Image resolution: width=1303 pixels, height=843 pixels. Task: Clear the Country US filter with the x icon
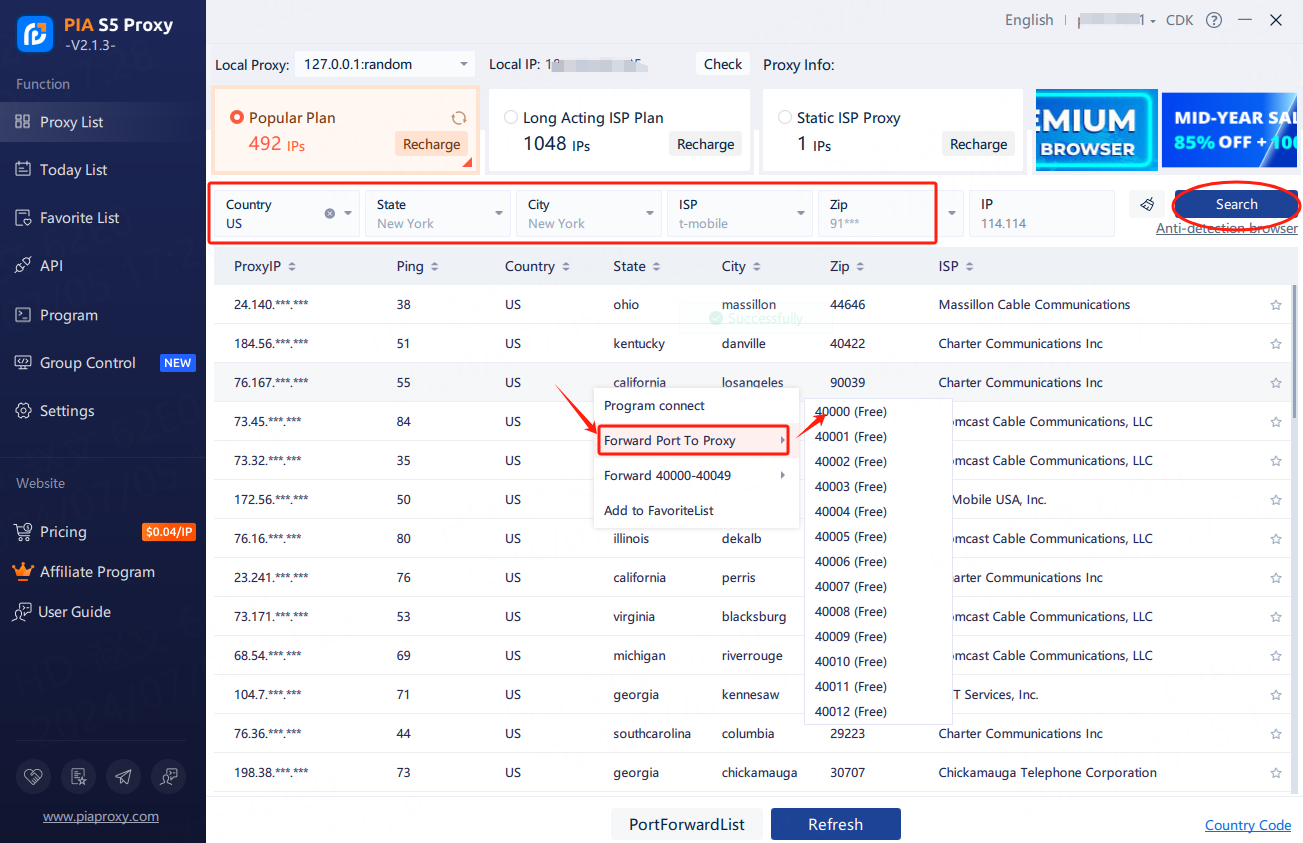(x=330, y=213)
